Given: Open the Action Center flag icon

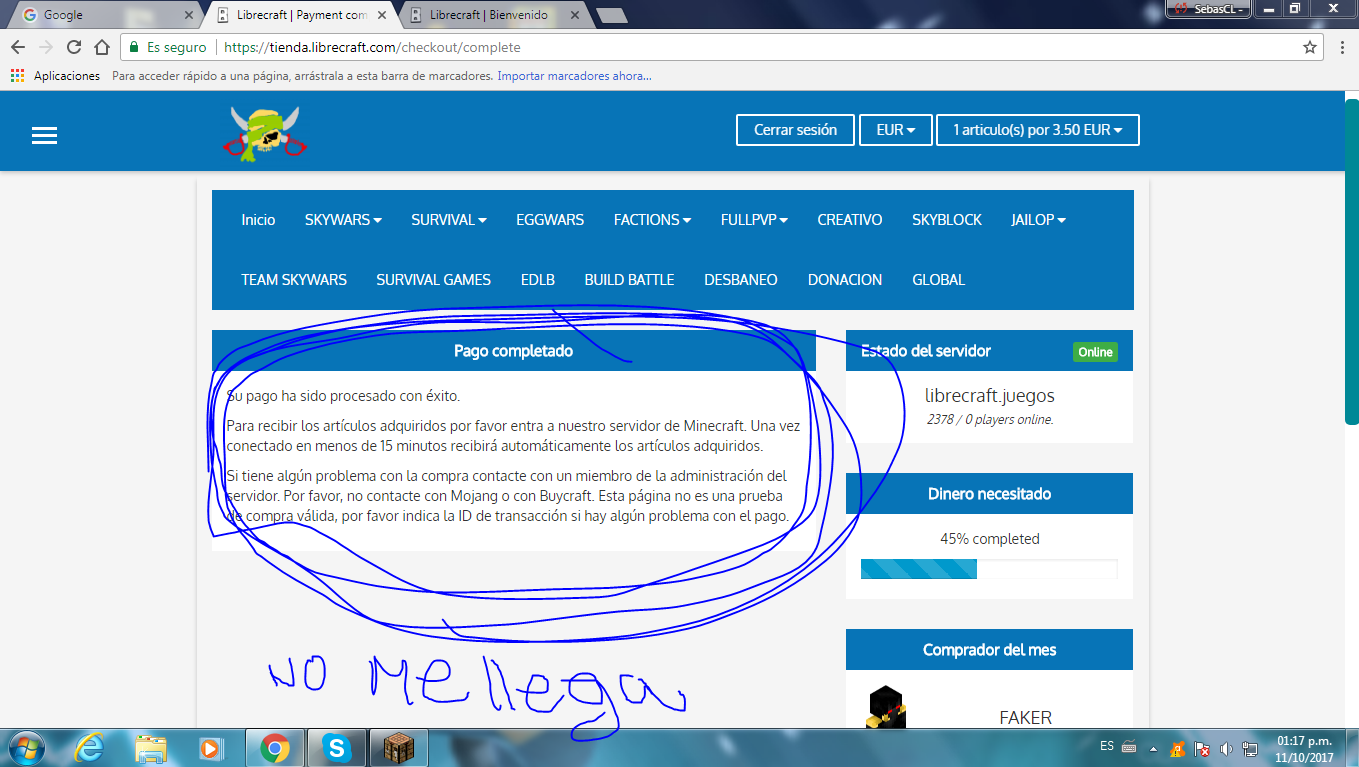Looking at the screenshot, I should click(1204, 748).
